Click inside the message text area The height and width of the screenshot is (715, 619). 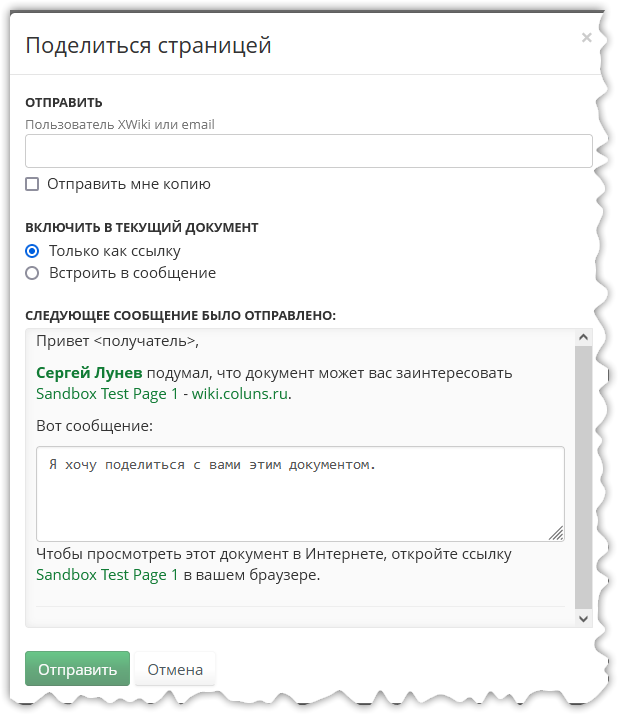(300, 494)
